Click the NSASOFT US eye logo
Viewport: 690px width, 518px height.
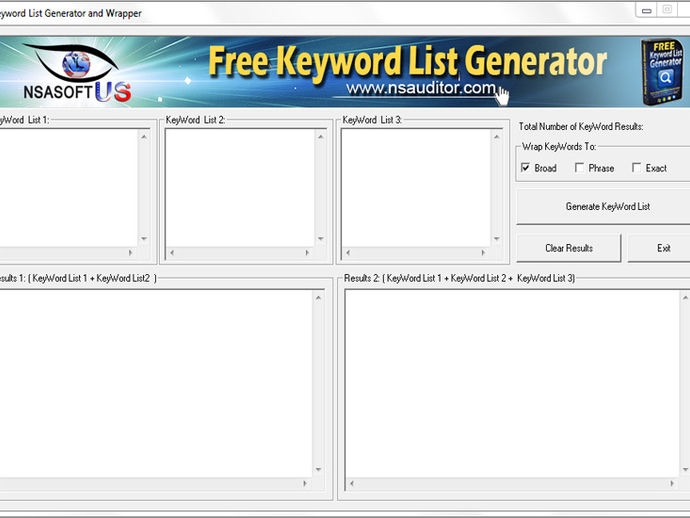77,73
